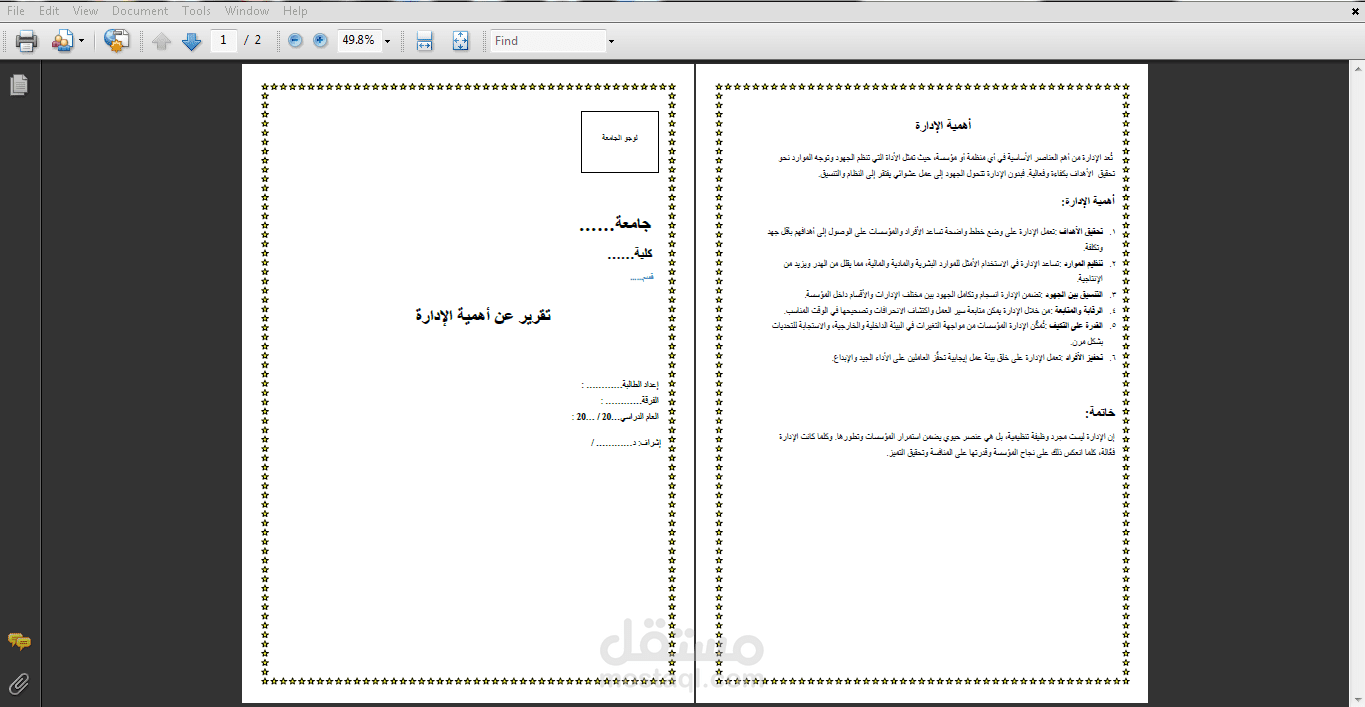Screen dimensions: 1365x707
Task: Go to previous page with up arrow
Action: tap(162, 41)
